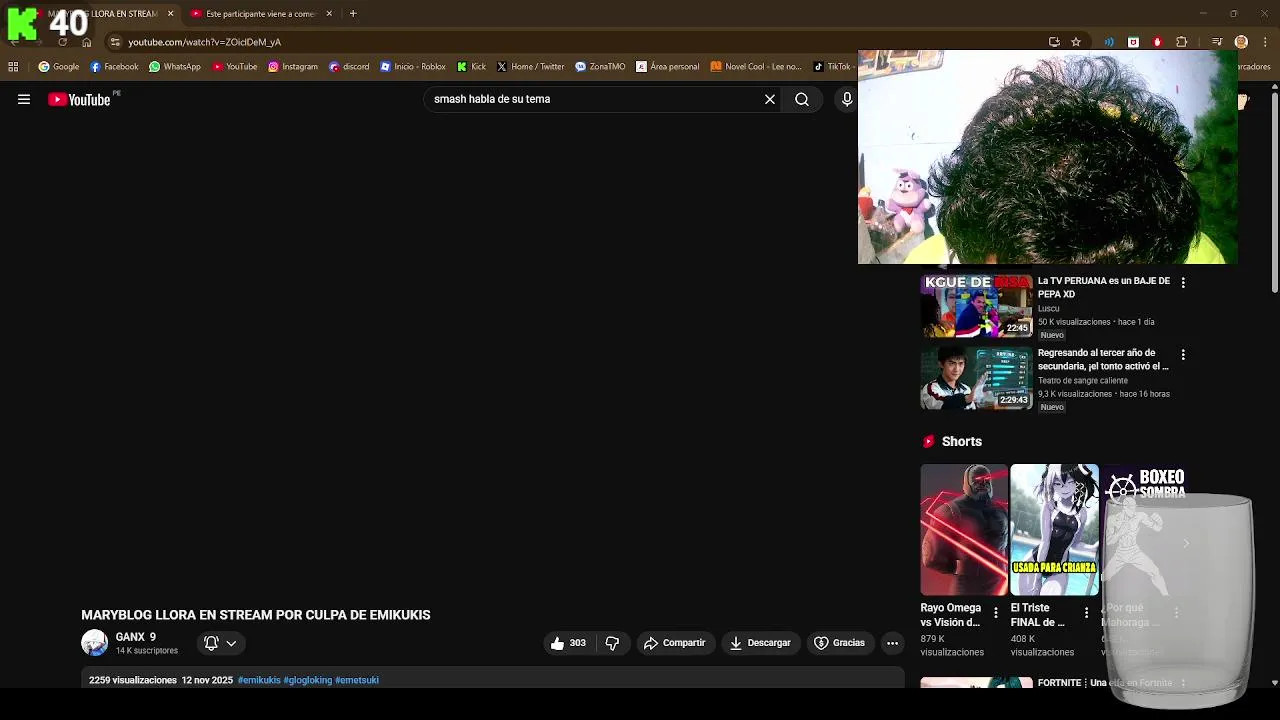Close the MARYBLOG LLORA EN STREAM tab
Screen dimensions: 1280x720
point(170,14)
